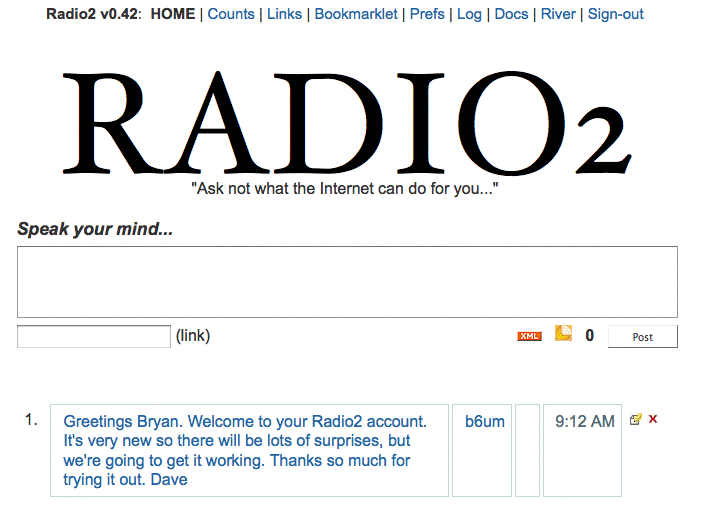Click the Post button
This screenshot has width=711, height=526.
point(643,336)
